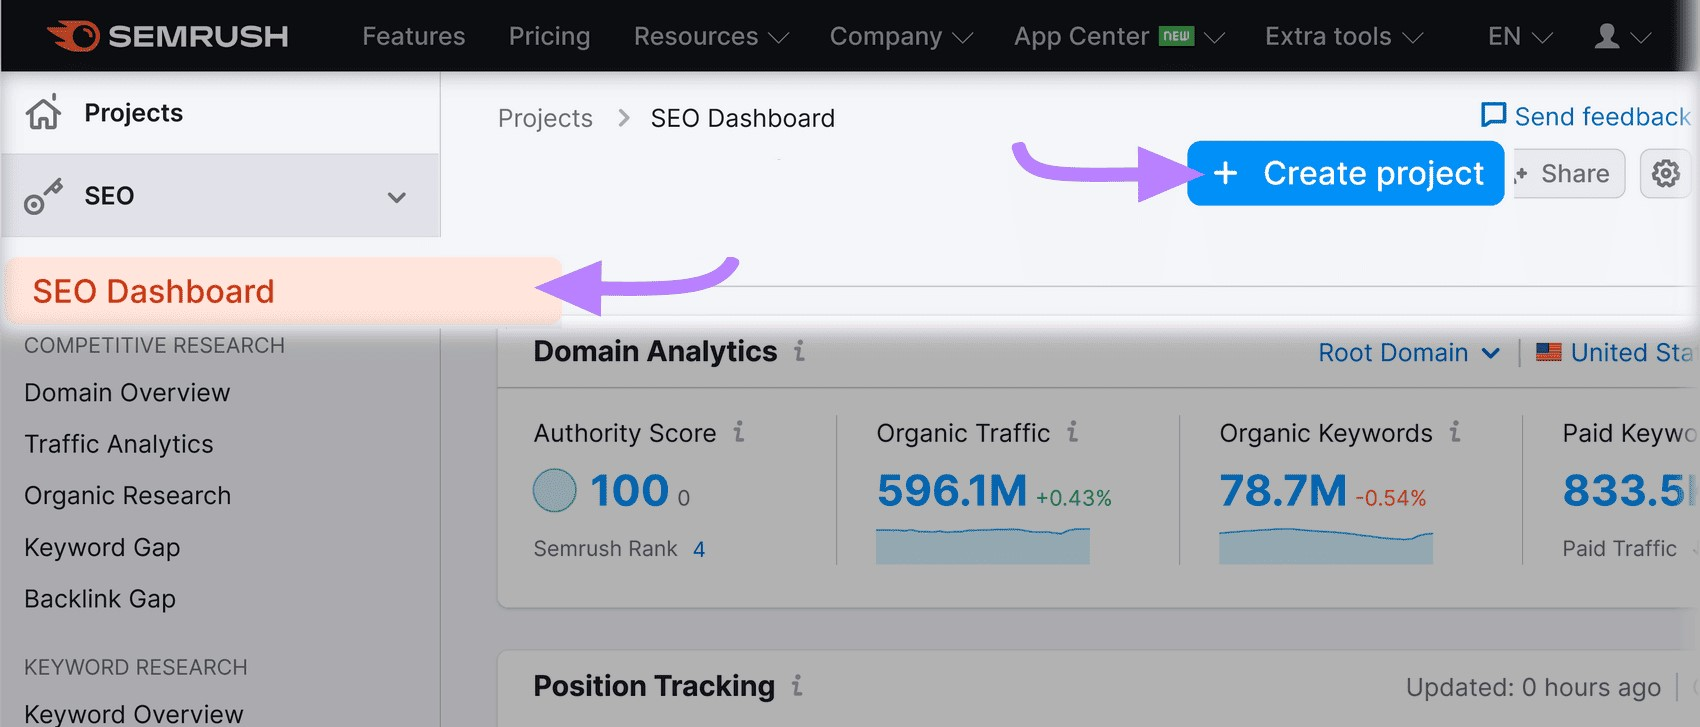
Task: Click the +0.43% traffic change
Action: click(x=1074, y=498)
